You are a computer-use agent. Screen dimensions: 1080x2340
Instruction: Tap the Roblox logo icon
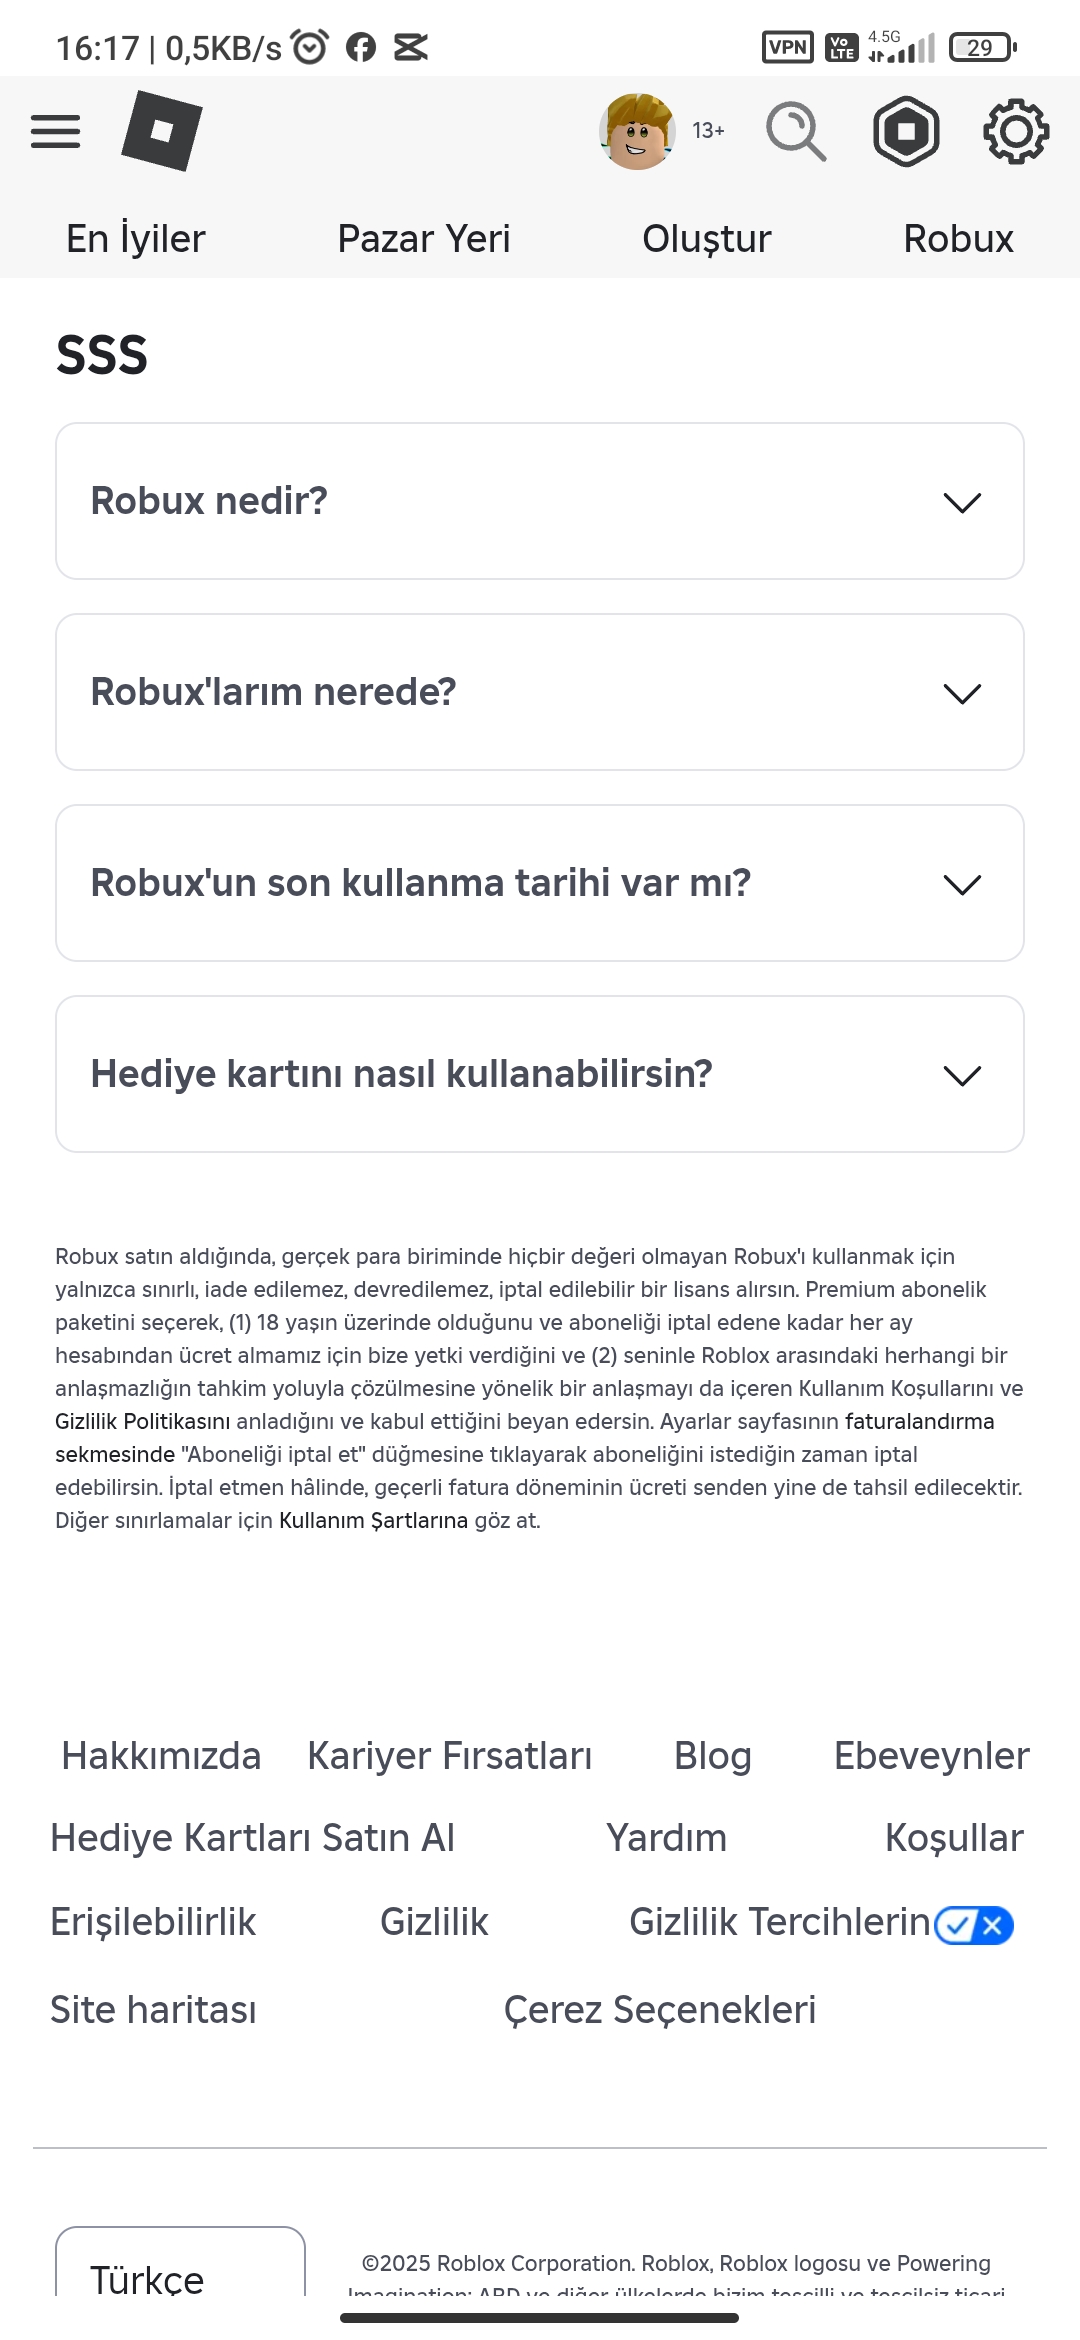click(161, 131)
